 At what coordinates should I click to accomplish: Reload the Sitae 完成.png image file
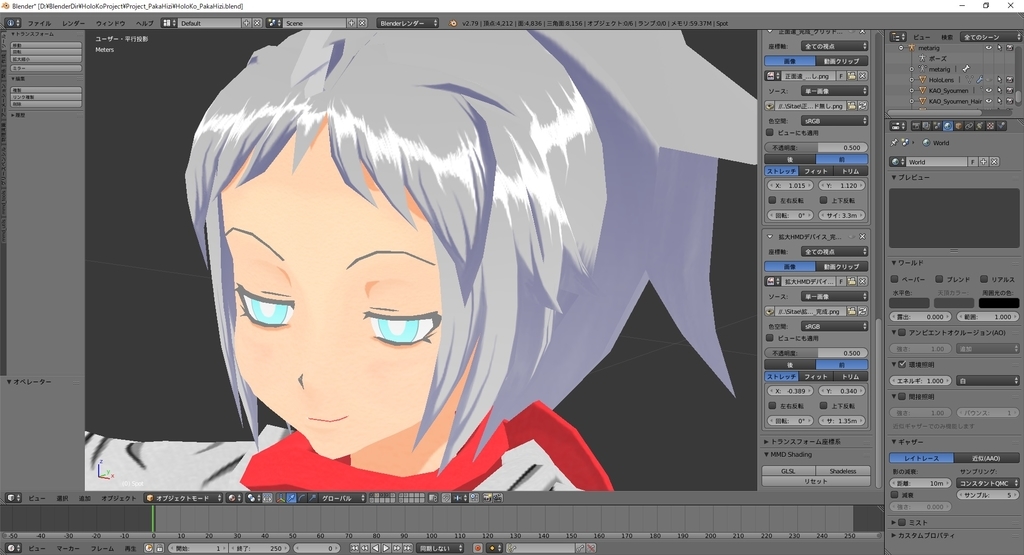(x=863, y=311)
